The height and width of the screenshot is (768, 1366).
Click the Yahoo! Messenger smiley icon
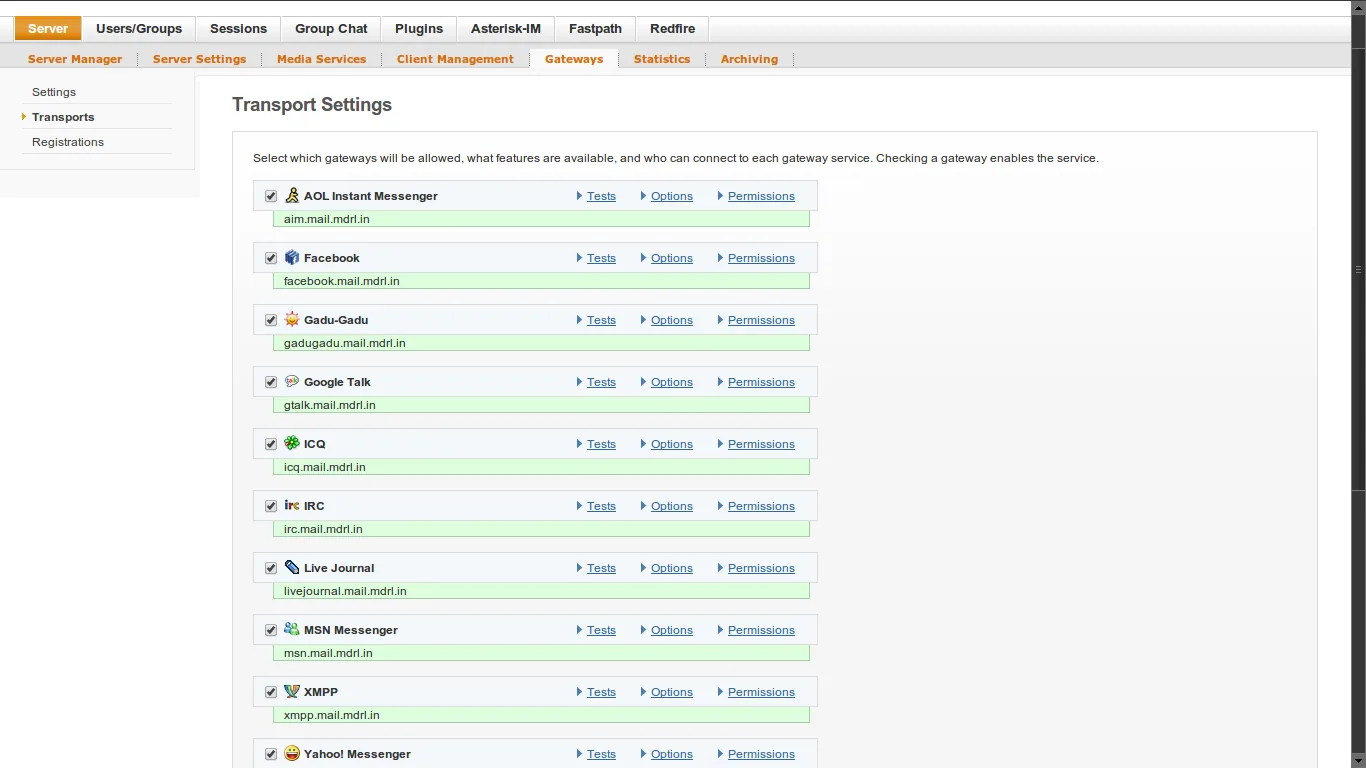pyautogui.click(x=292, y=753)
